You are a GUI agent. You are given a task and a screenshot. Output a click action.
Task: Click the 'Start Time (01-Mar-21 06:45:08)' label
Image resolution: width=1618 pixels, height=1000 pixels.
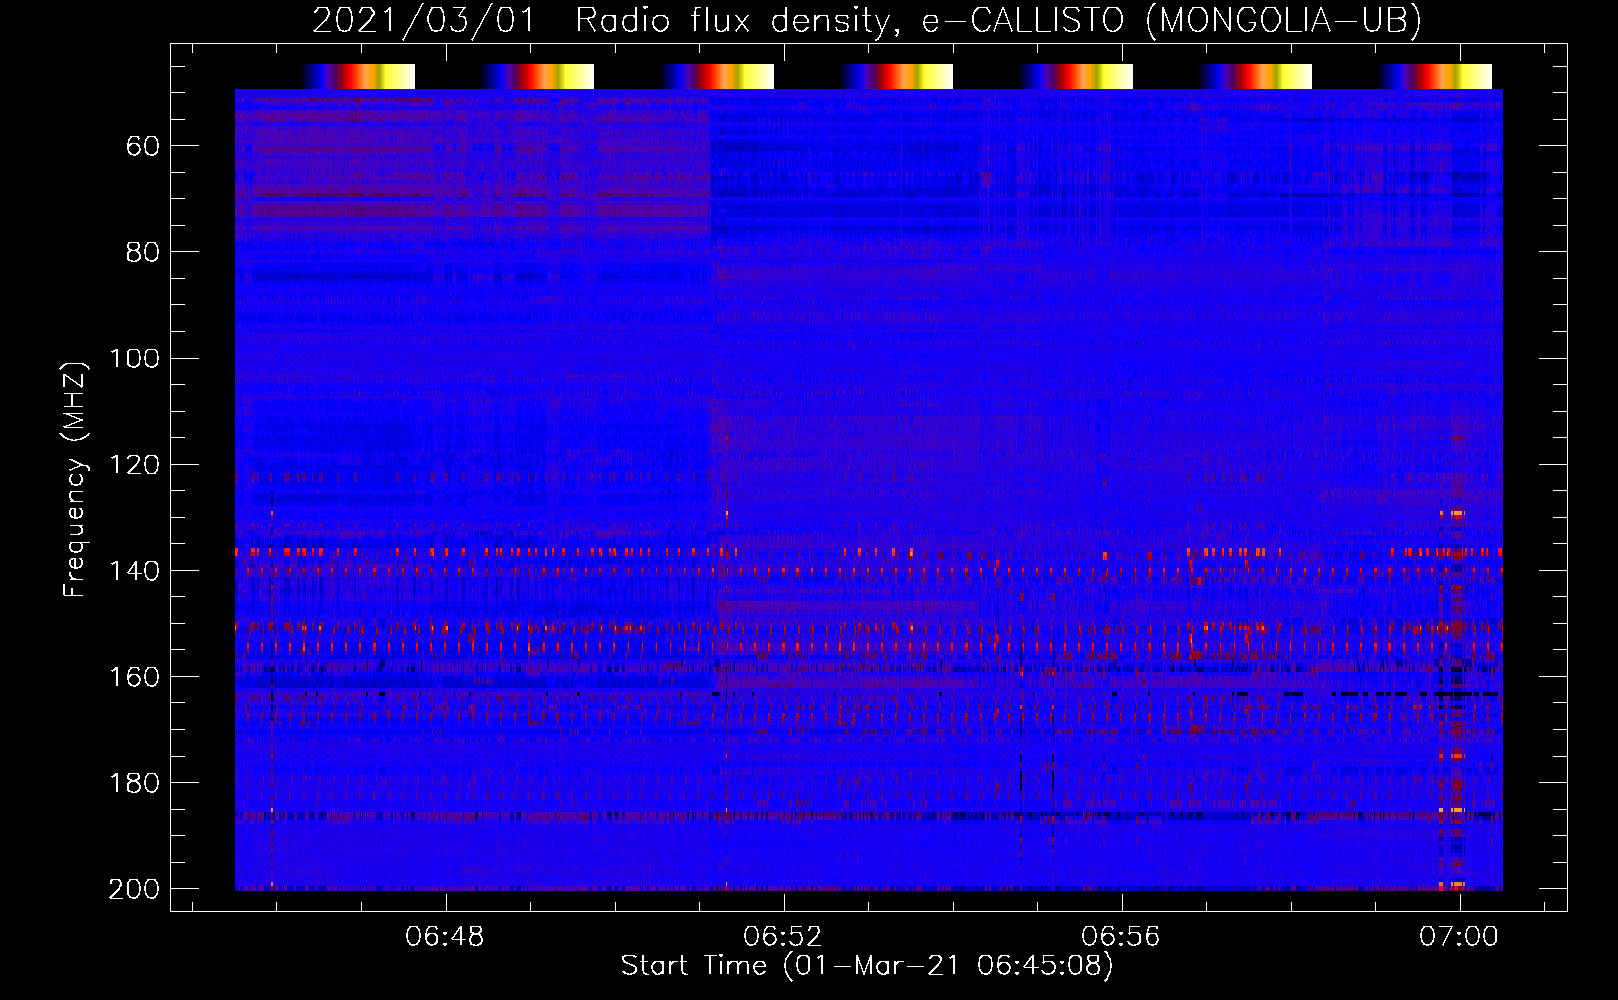coord(866,966)
